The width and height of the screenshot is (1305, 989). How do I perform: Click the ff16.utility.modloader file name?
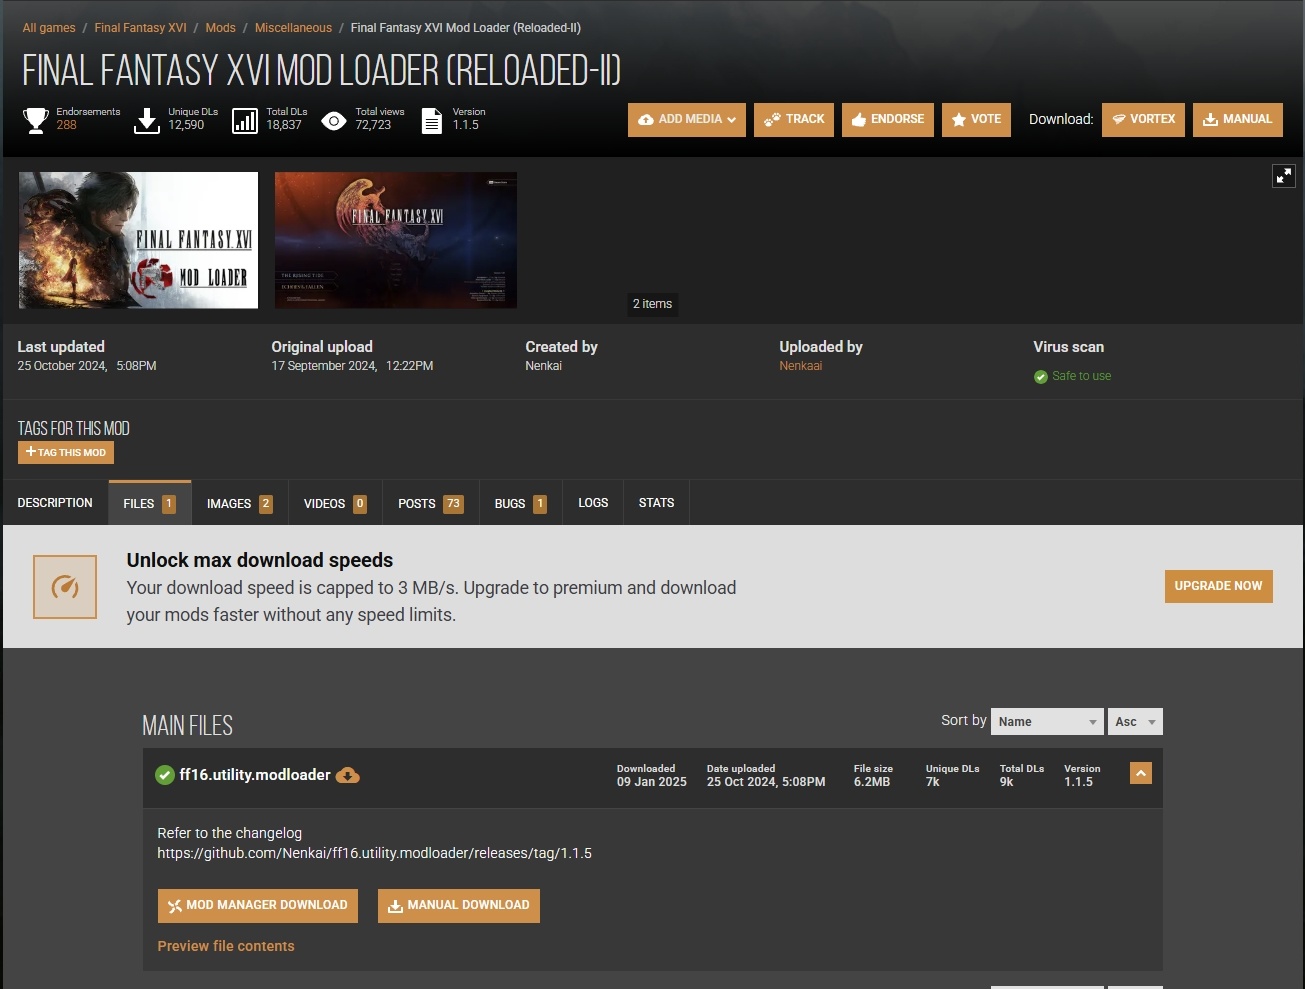255,775
